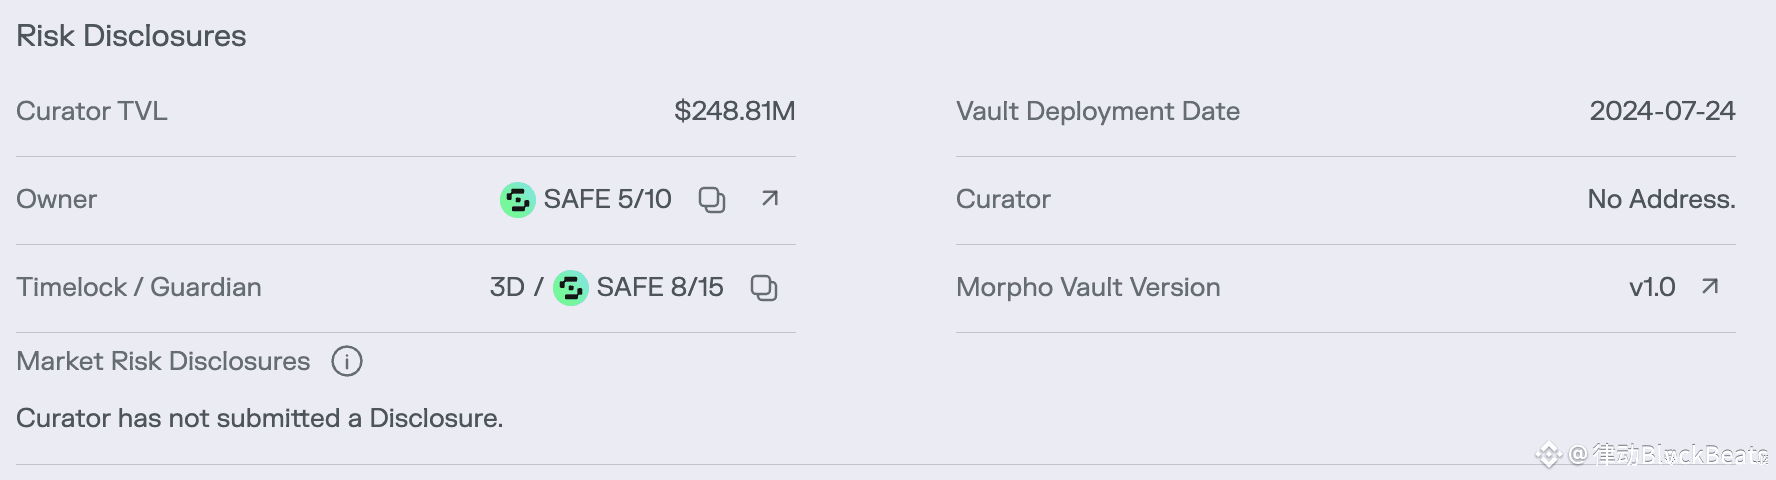This screenshot has height=480, width=1776.
Task: Click the 2024-07-24 deployment date
Action: [1662, 111]
